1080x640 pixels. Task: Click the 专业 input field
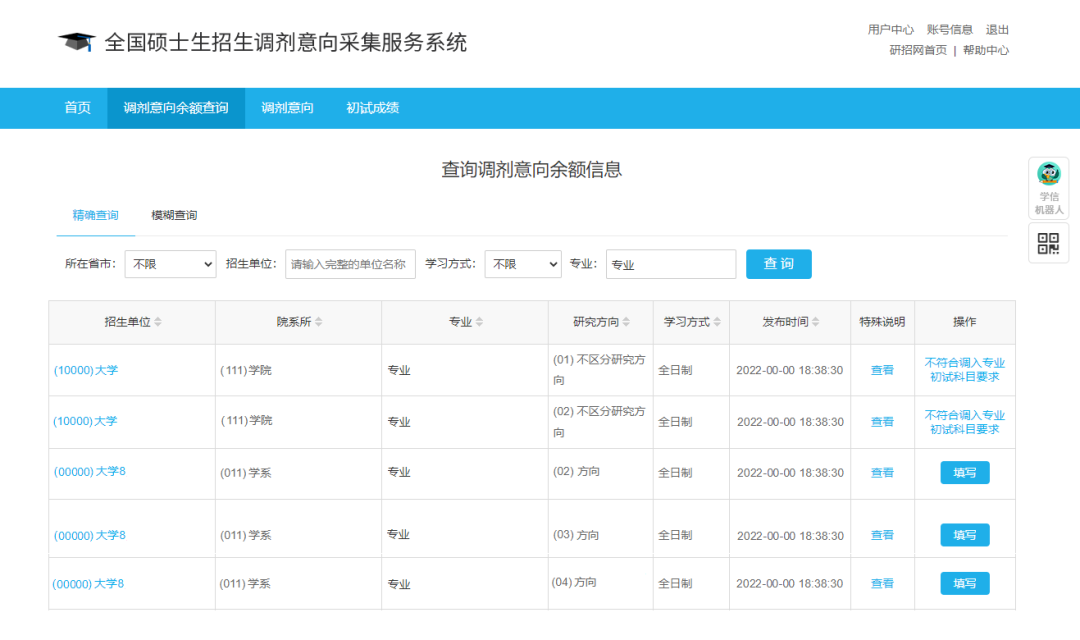pyautogui.click(x=670, y=264)
